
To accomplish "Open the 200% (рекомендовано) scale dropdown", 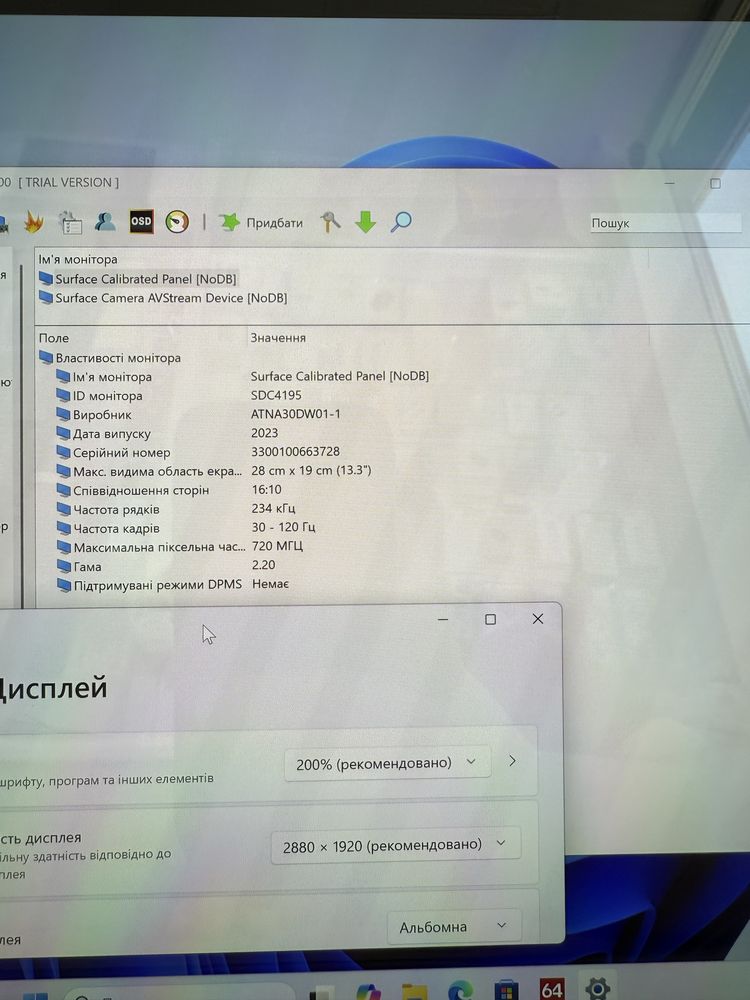I will [x=388, y=763].
